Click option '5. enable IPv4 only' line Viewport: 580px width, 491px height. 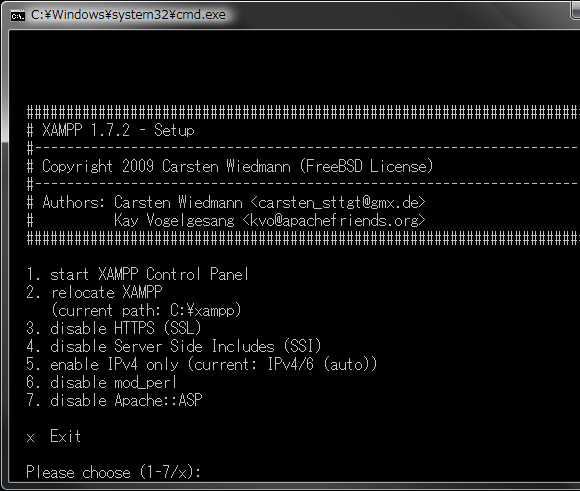point(202,364)
